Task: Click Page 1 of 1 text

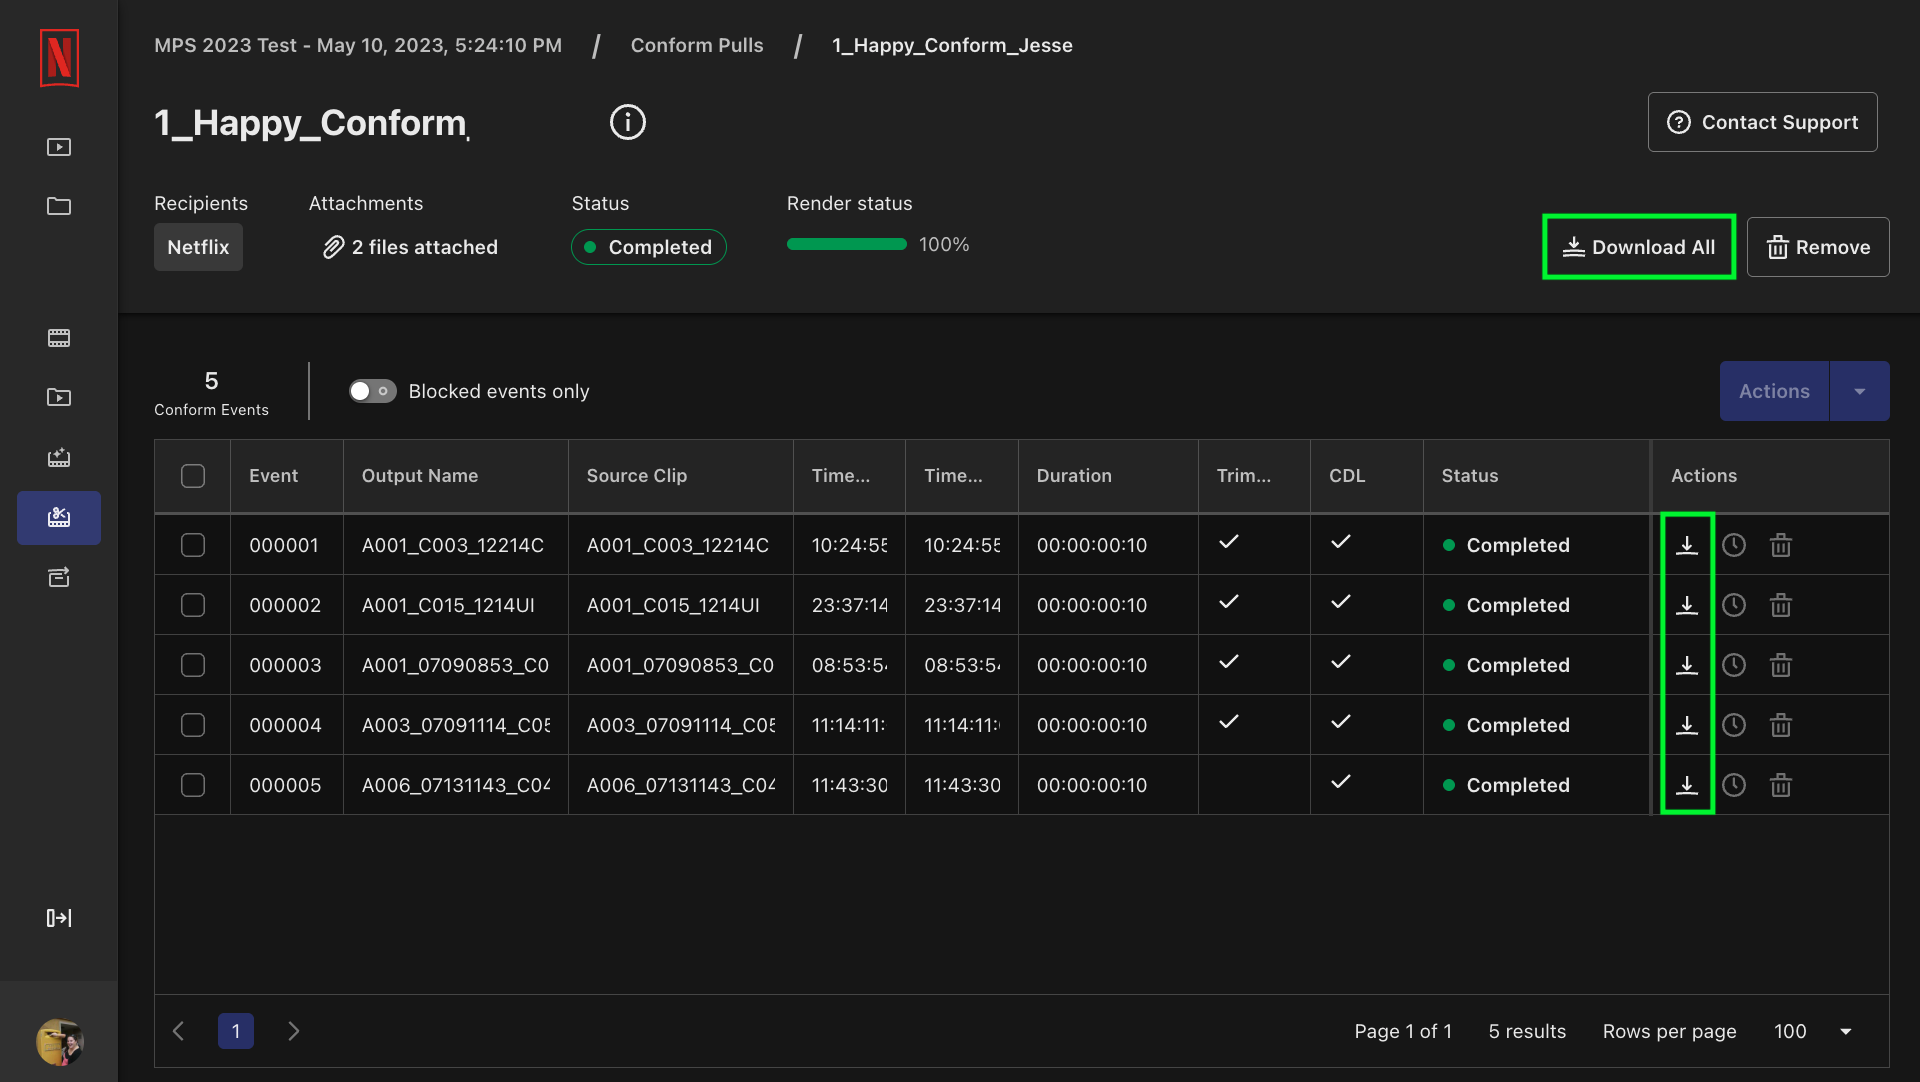Action: click(x=1403, y=1031)
